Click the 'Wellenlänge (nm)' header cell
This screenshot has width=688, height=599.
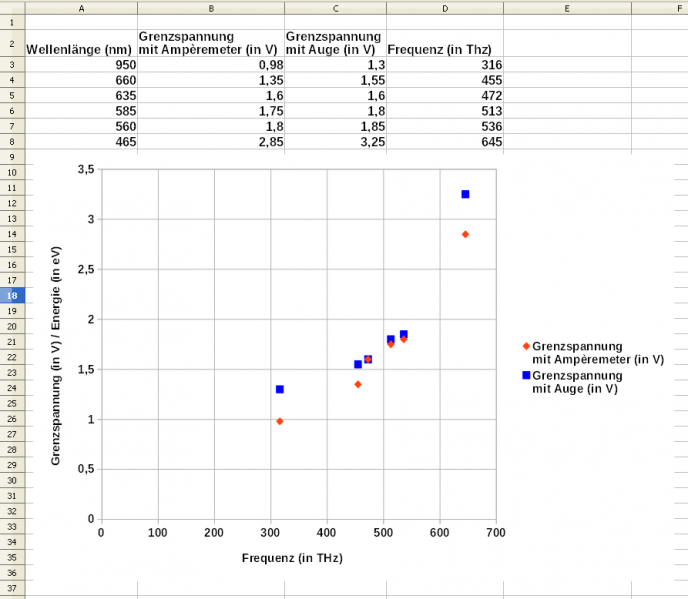point(80,49)
